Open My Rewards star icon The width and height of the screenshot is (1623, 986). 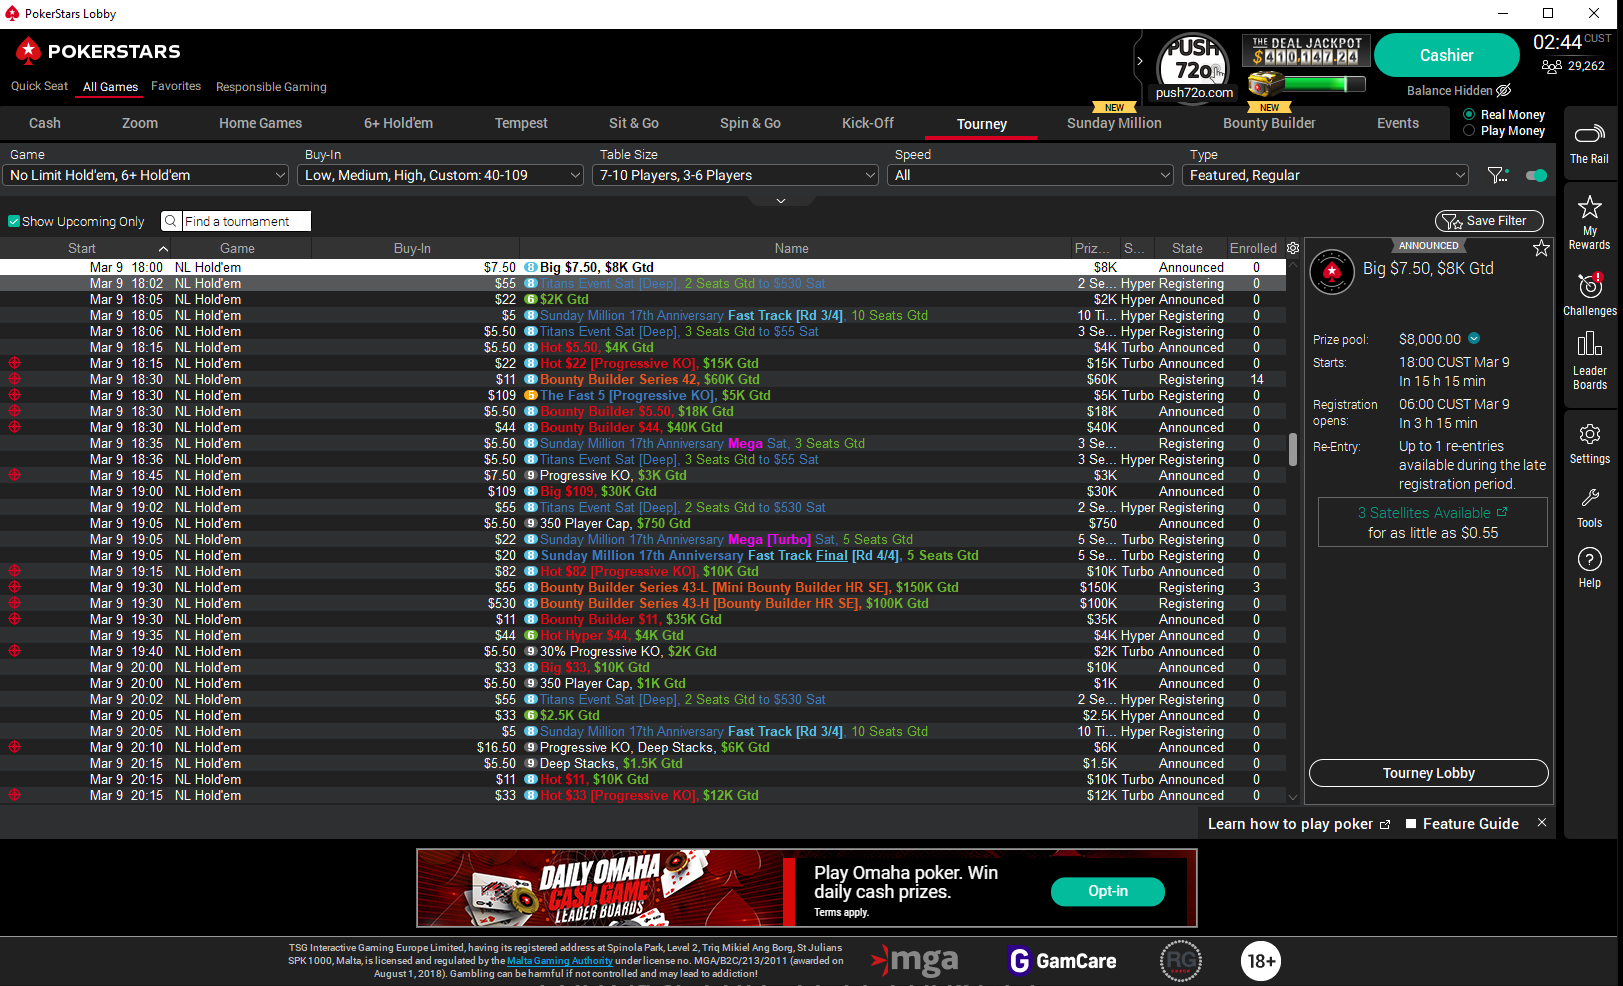pos(1589,222)
